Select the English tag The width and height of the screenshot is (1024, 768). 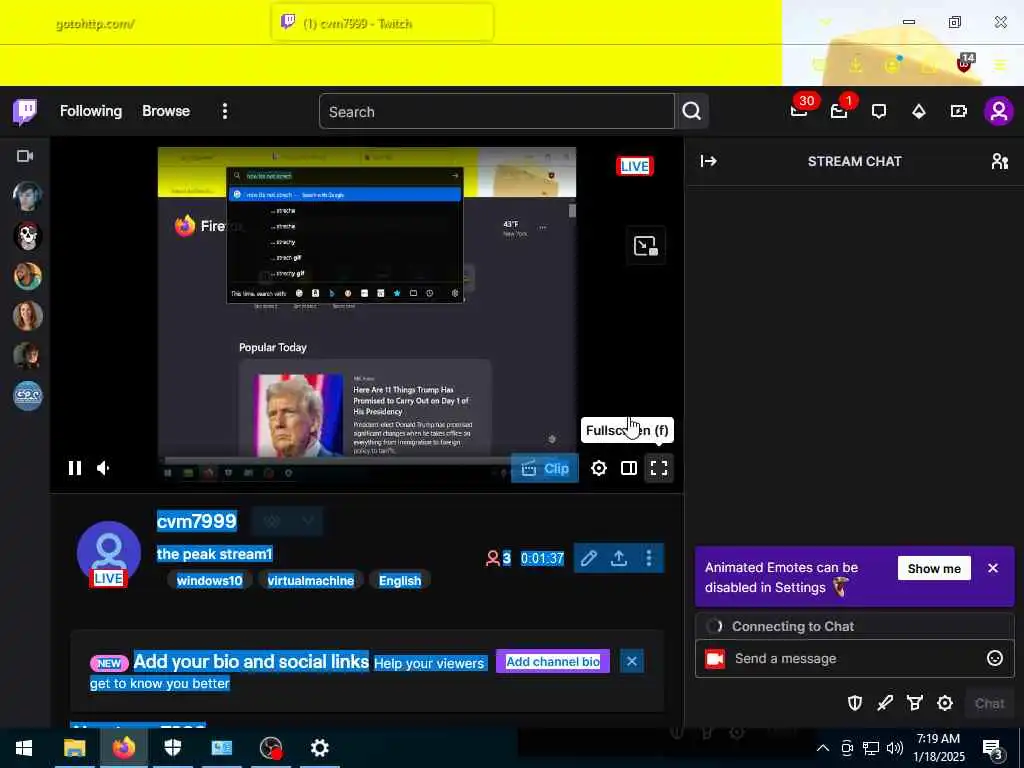(400, 581)
